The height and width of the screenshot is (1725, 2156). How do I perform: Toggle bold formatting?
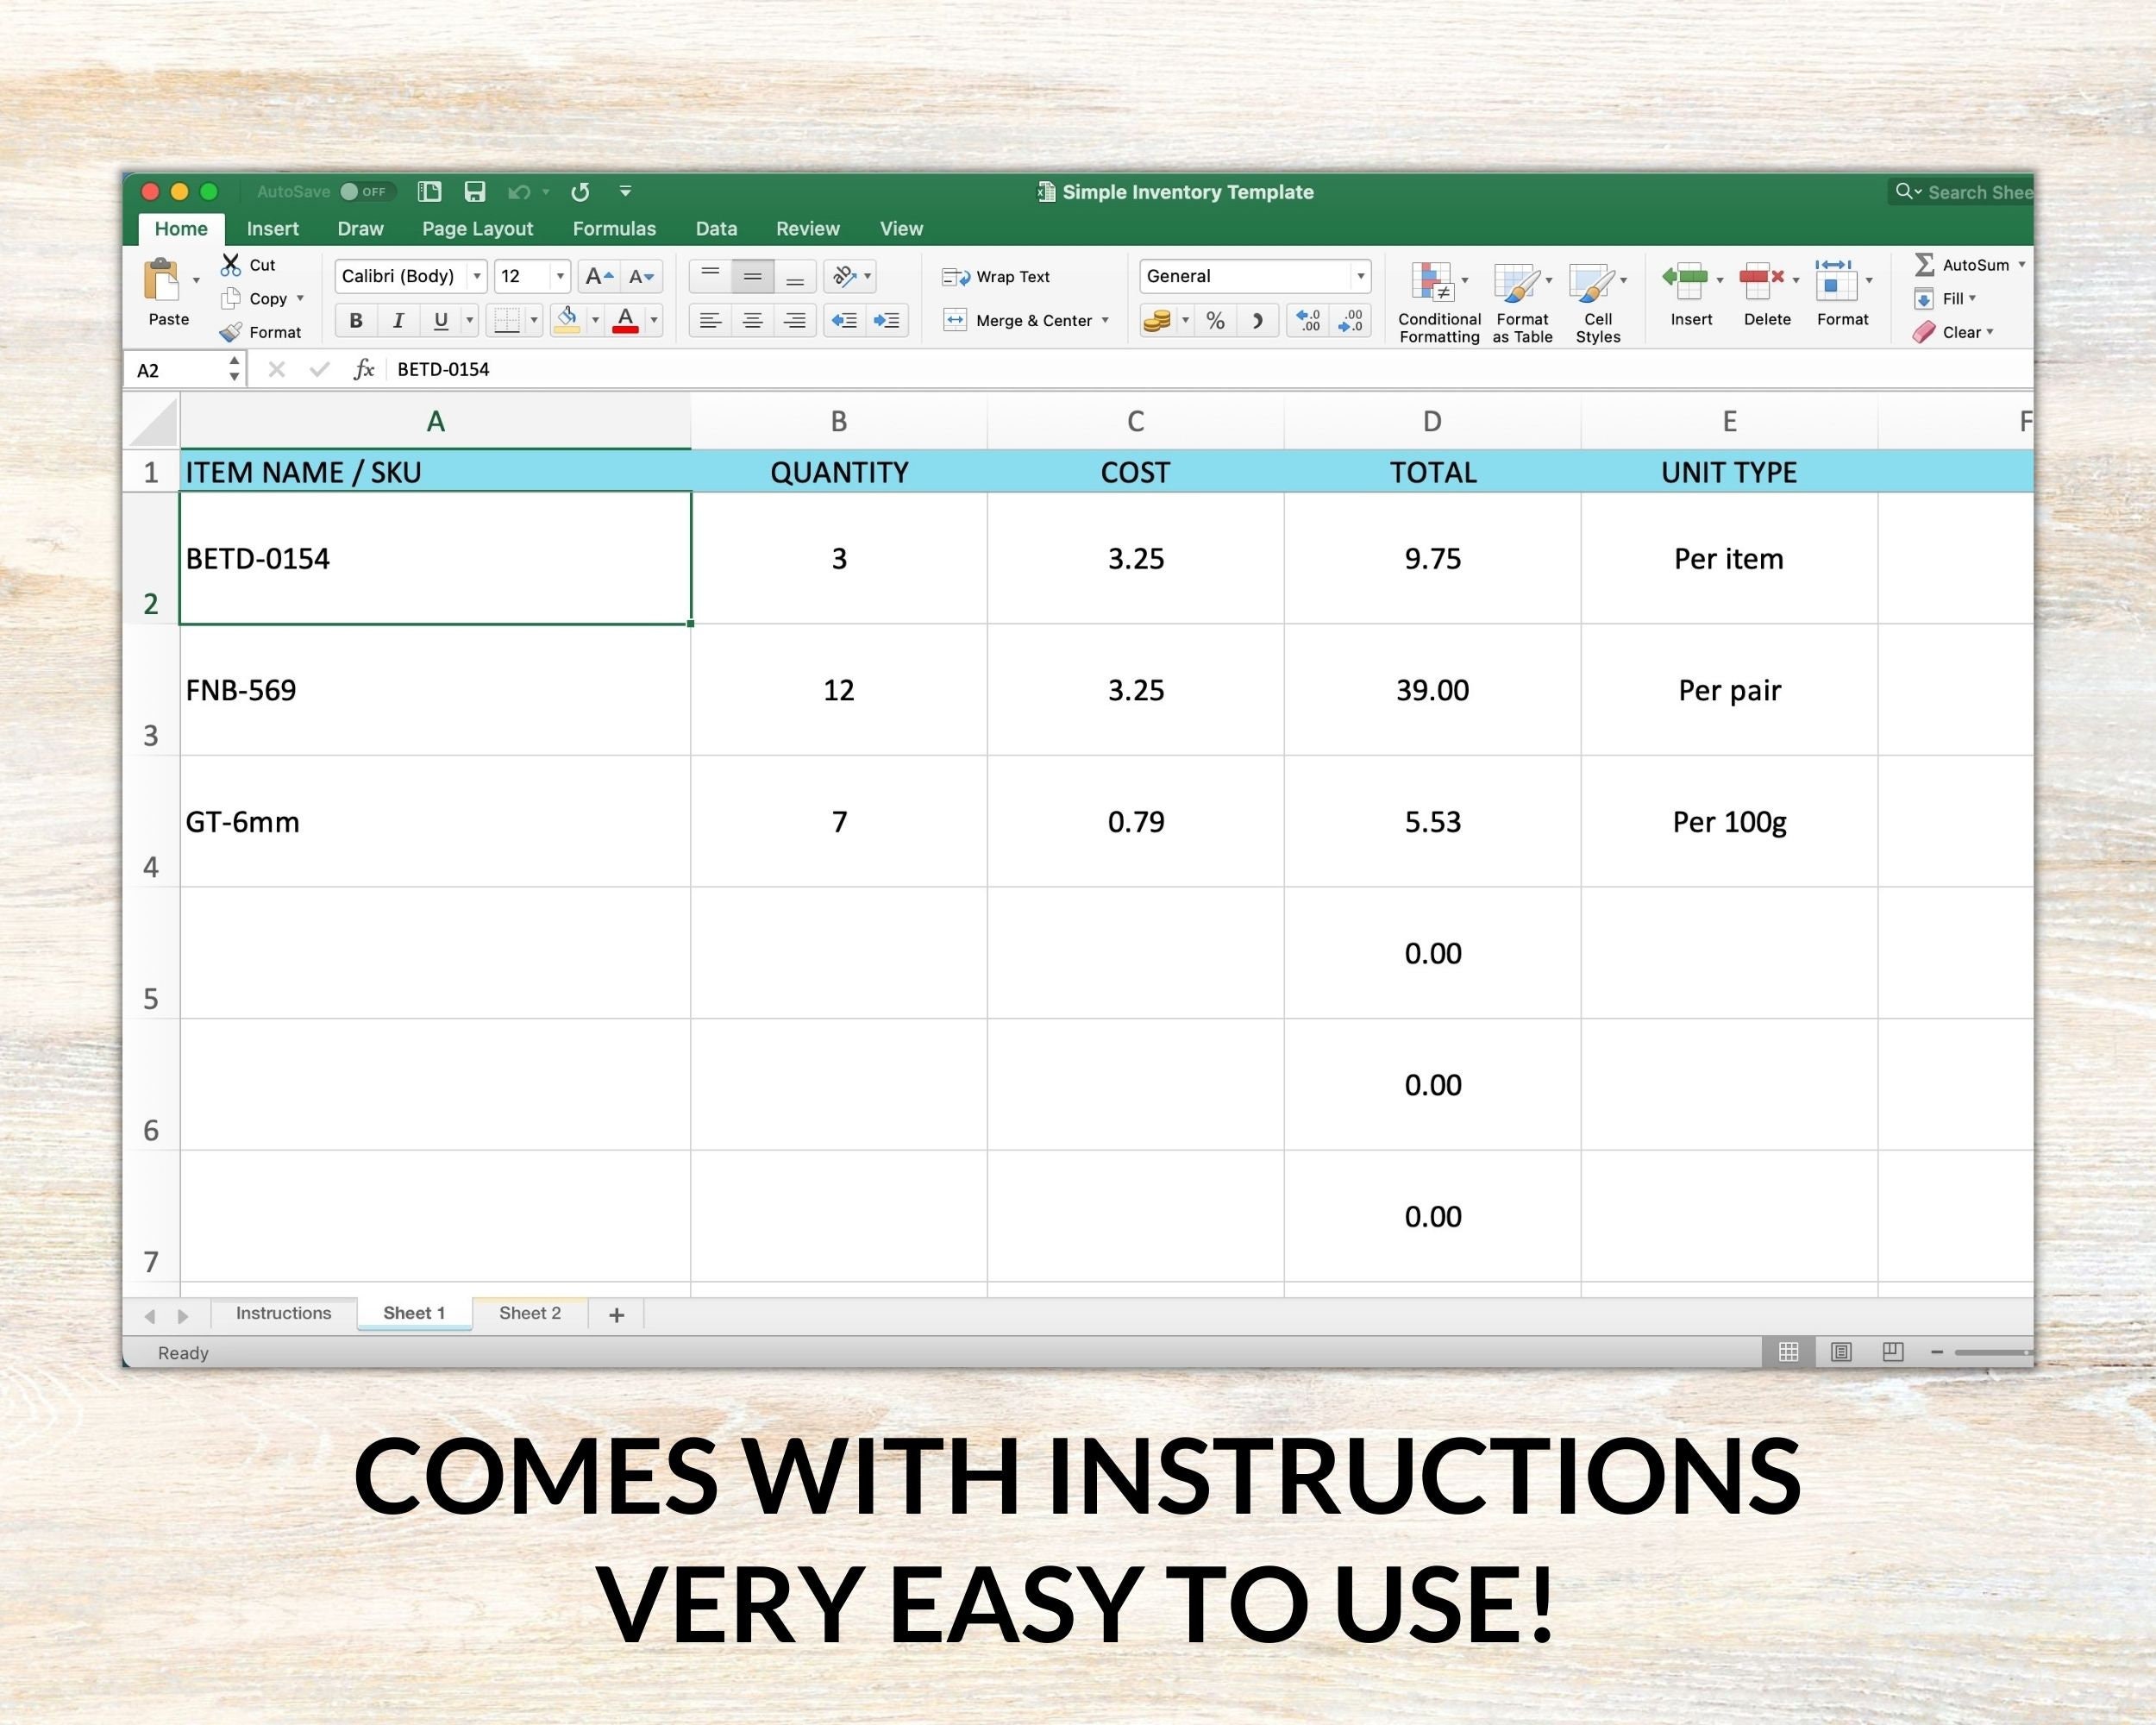point(355,320)
